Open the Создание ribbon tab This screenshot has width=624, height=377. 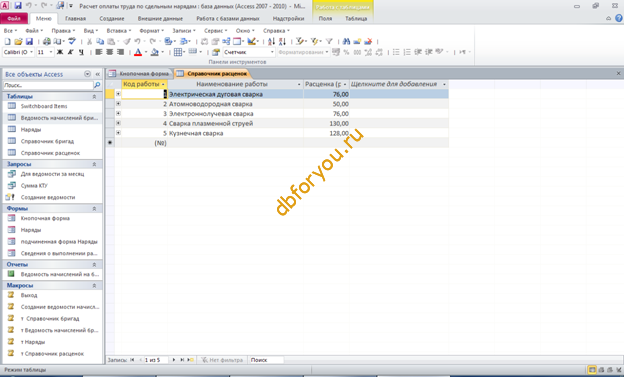click(112, 18)
